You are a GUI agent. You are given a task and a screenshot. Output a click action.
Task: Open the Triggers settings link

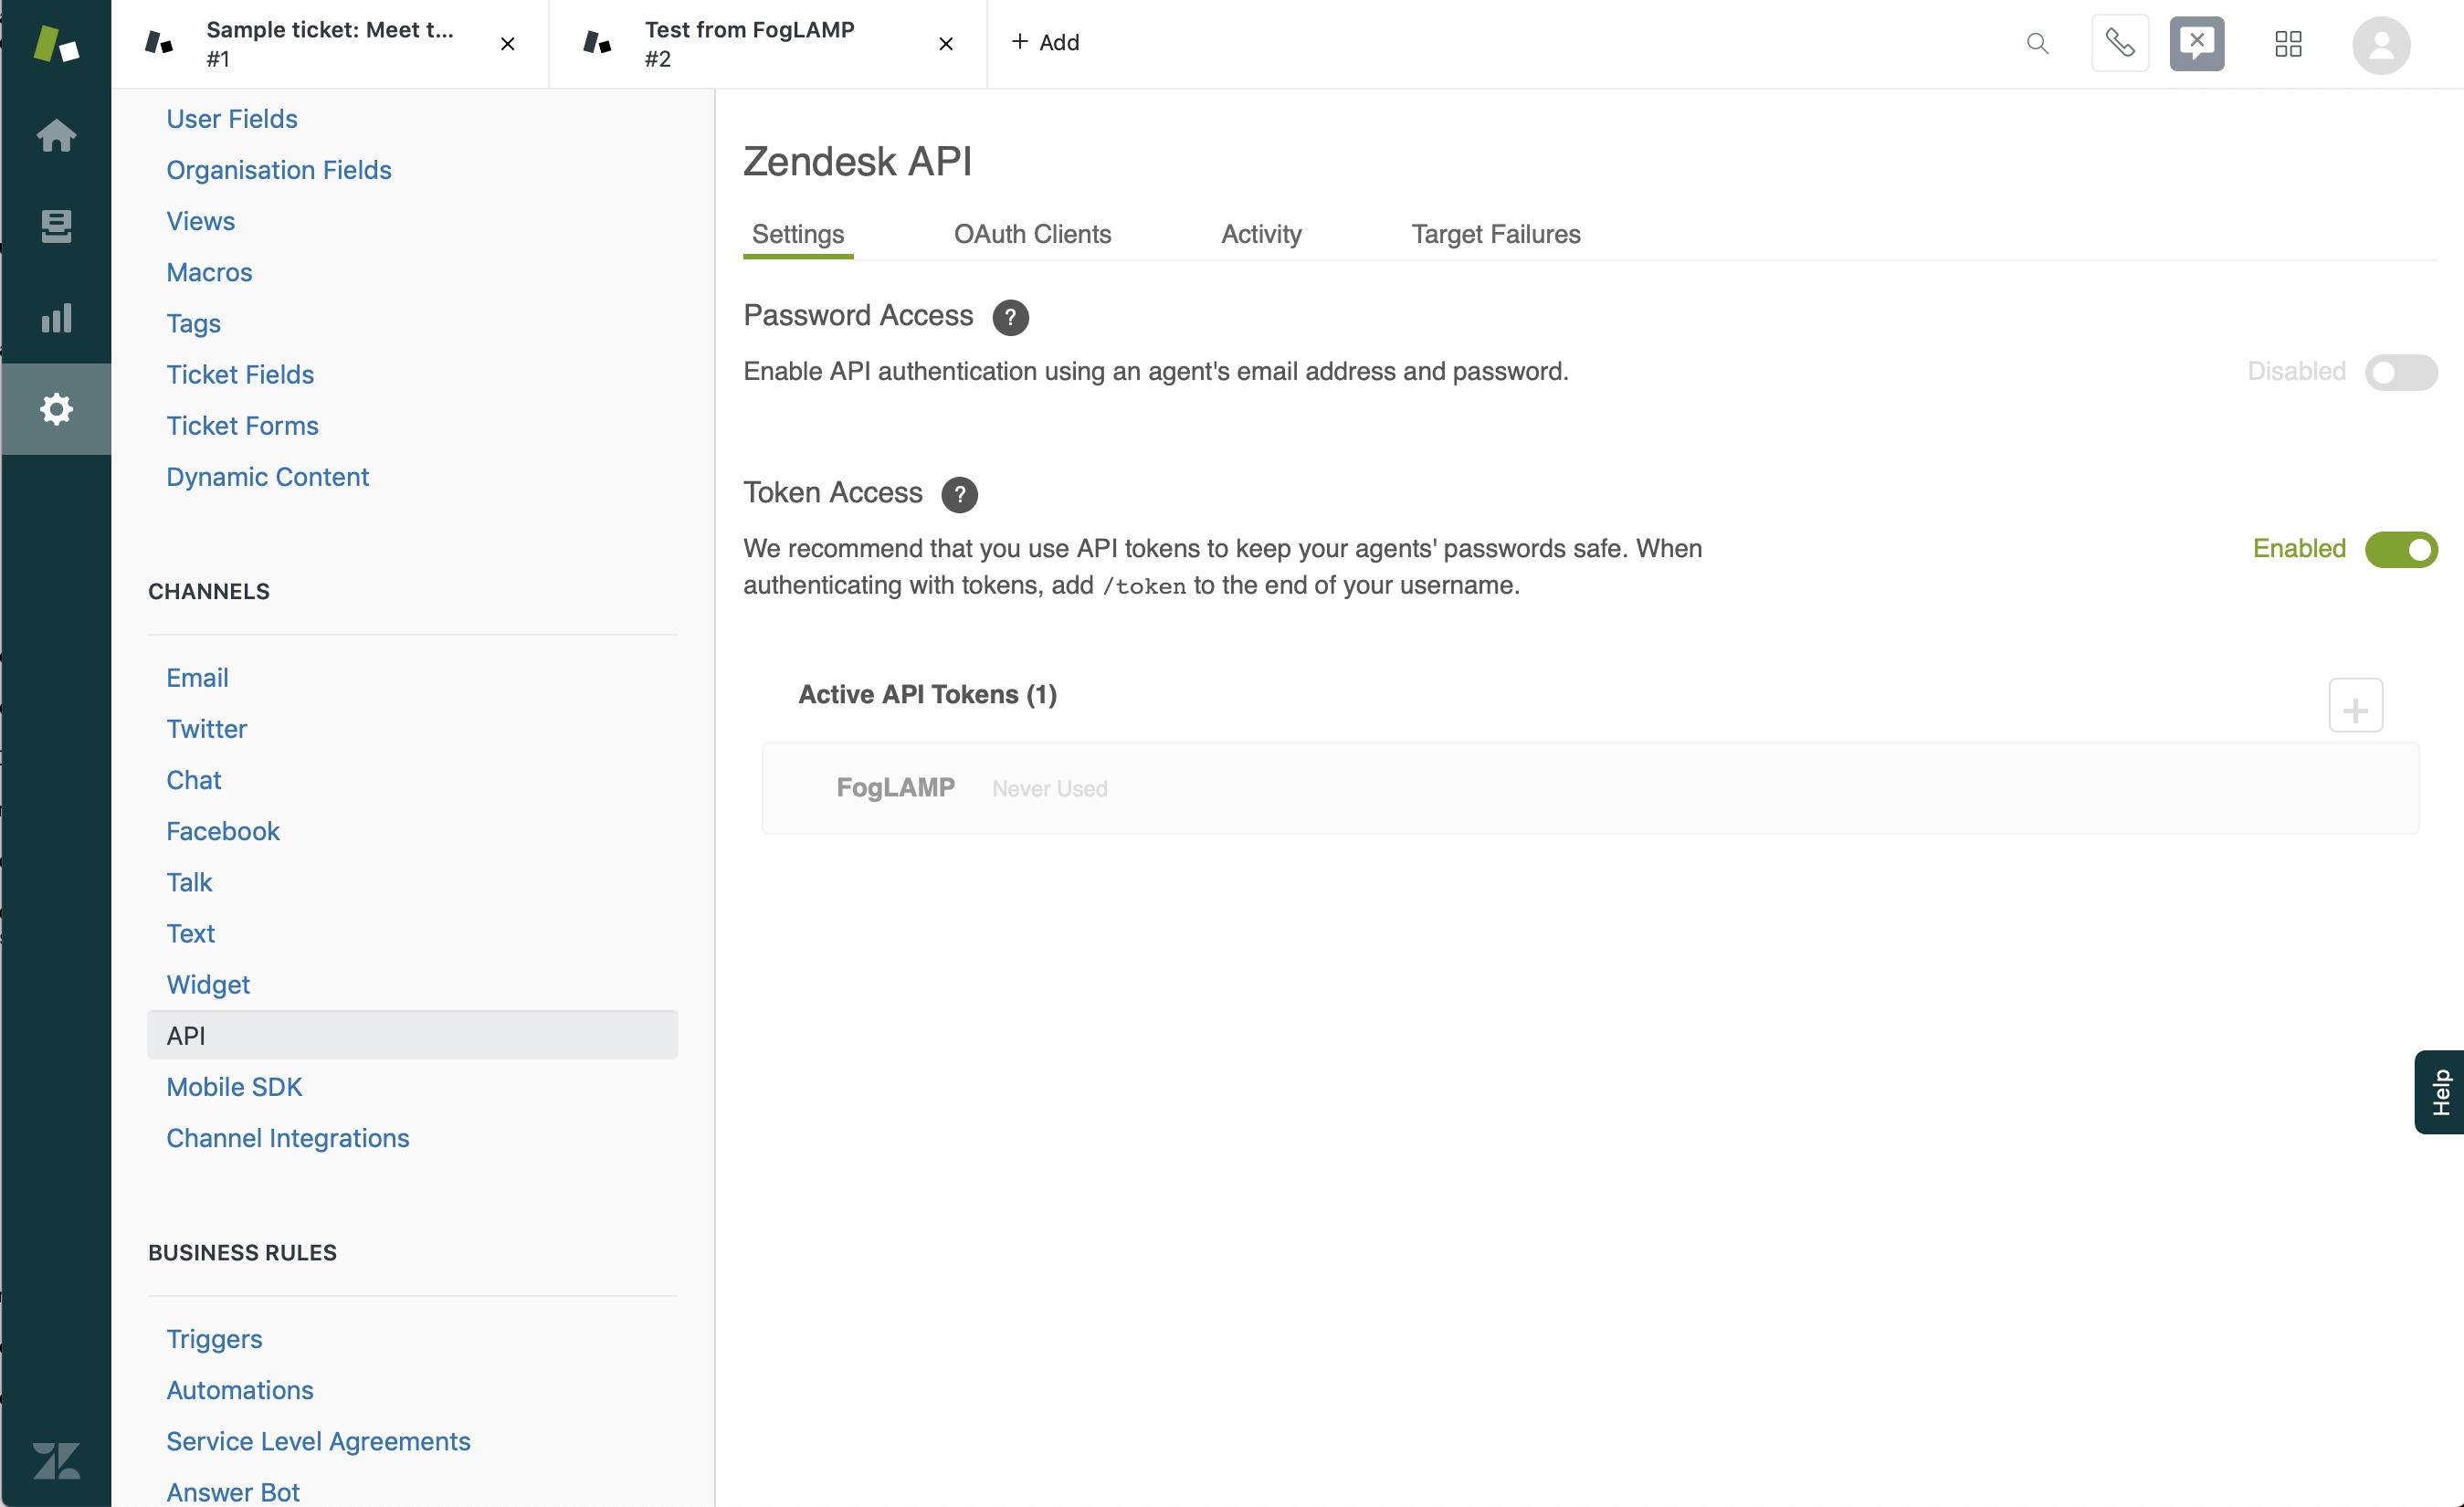point(214,1339)
